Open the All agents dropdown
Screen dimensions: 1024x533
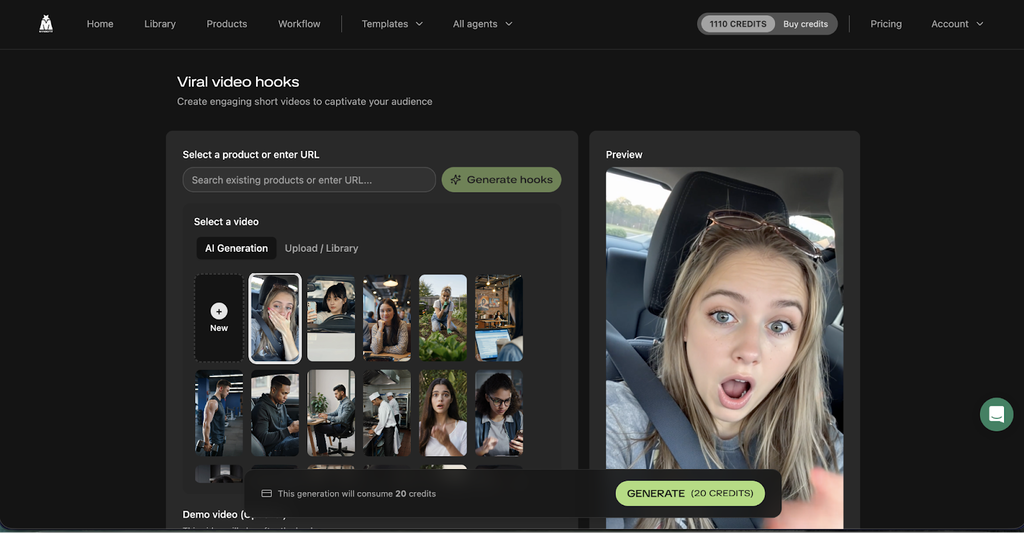point(482,24)
